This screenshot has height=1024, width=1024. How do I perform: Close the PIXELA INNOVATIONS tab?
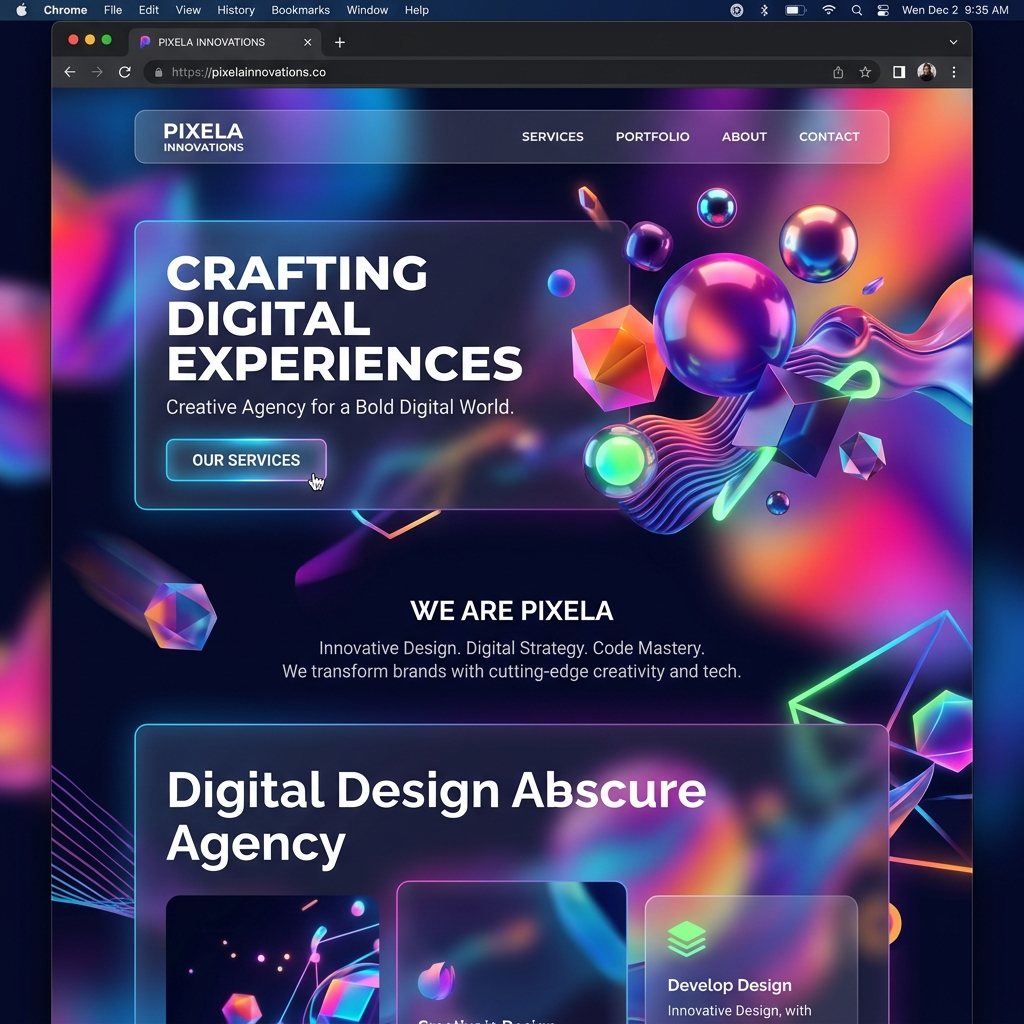point(308,42)
